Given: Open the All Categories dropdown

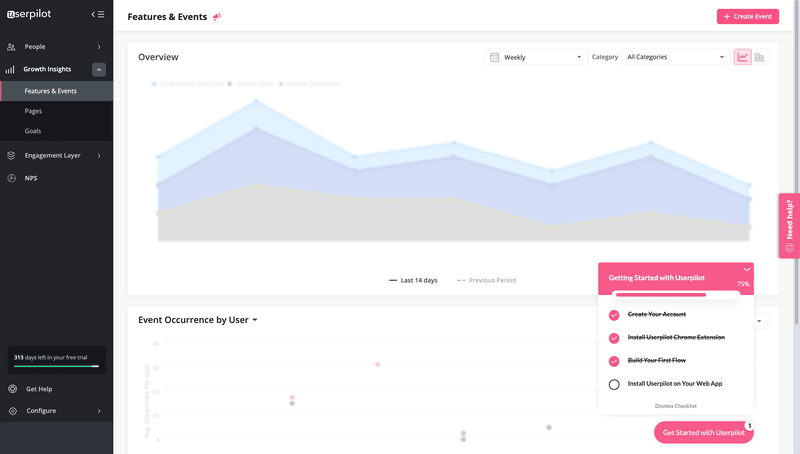Looking at the screenshot, I should [675, 57].
